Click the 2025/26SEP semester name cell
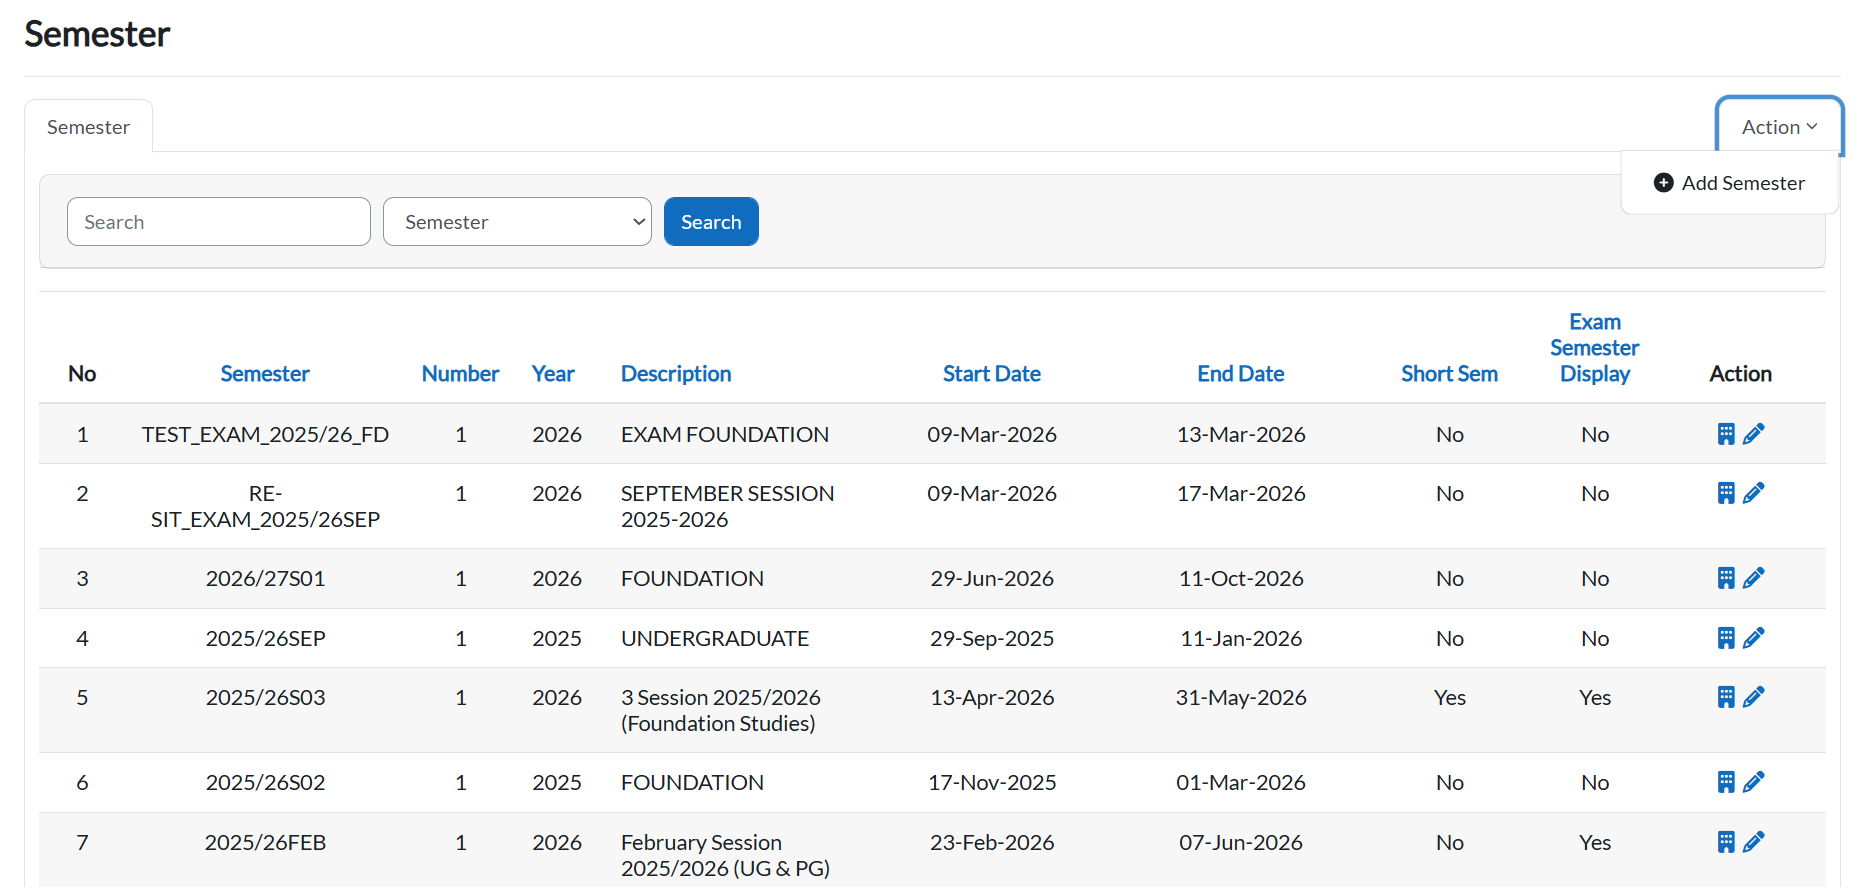This screenshot has width=1860, height=887. 265,638
